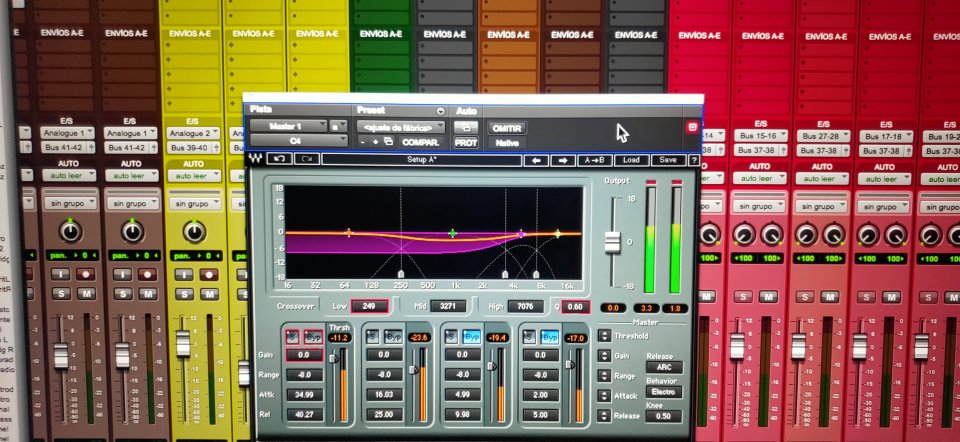Viewport: 960px width, 442px height.
Task: Click first band threshold slider handle
Action: click(x=334, y=358)
